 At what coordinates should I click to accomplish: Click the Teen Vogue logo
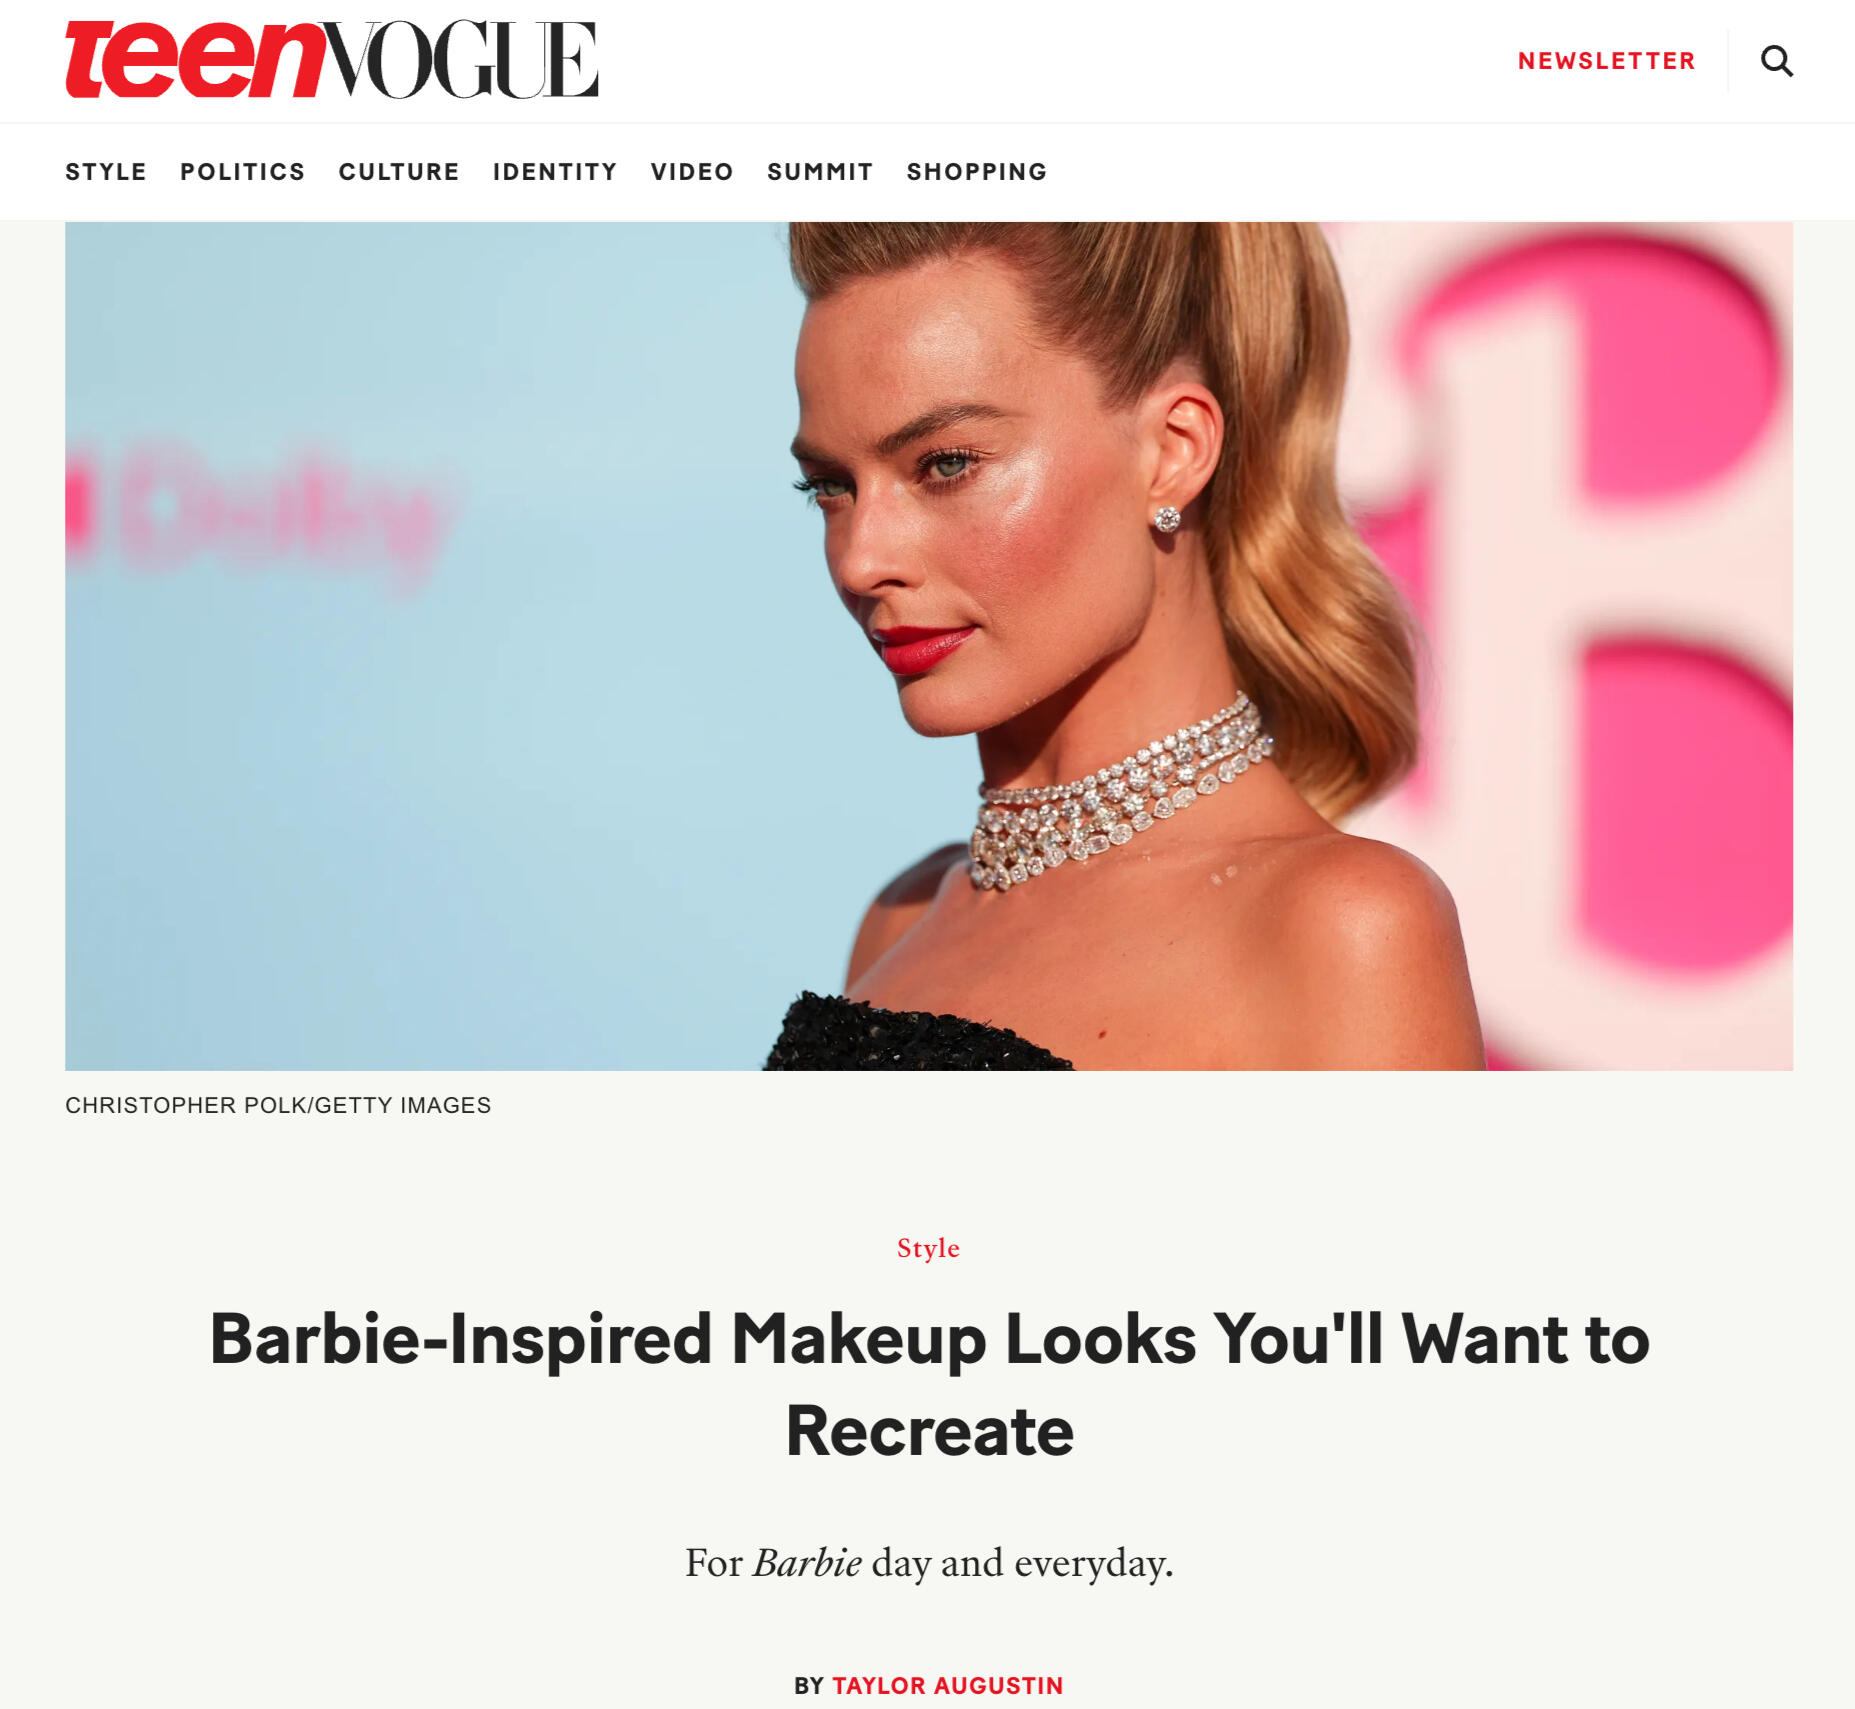331,60
